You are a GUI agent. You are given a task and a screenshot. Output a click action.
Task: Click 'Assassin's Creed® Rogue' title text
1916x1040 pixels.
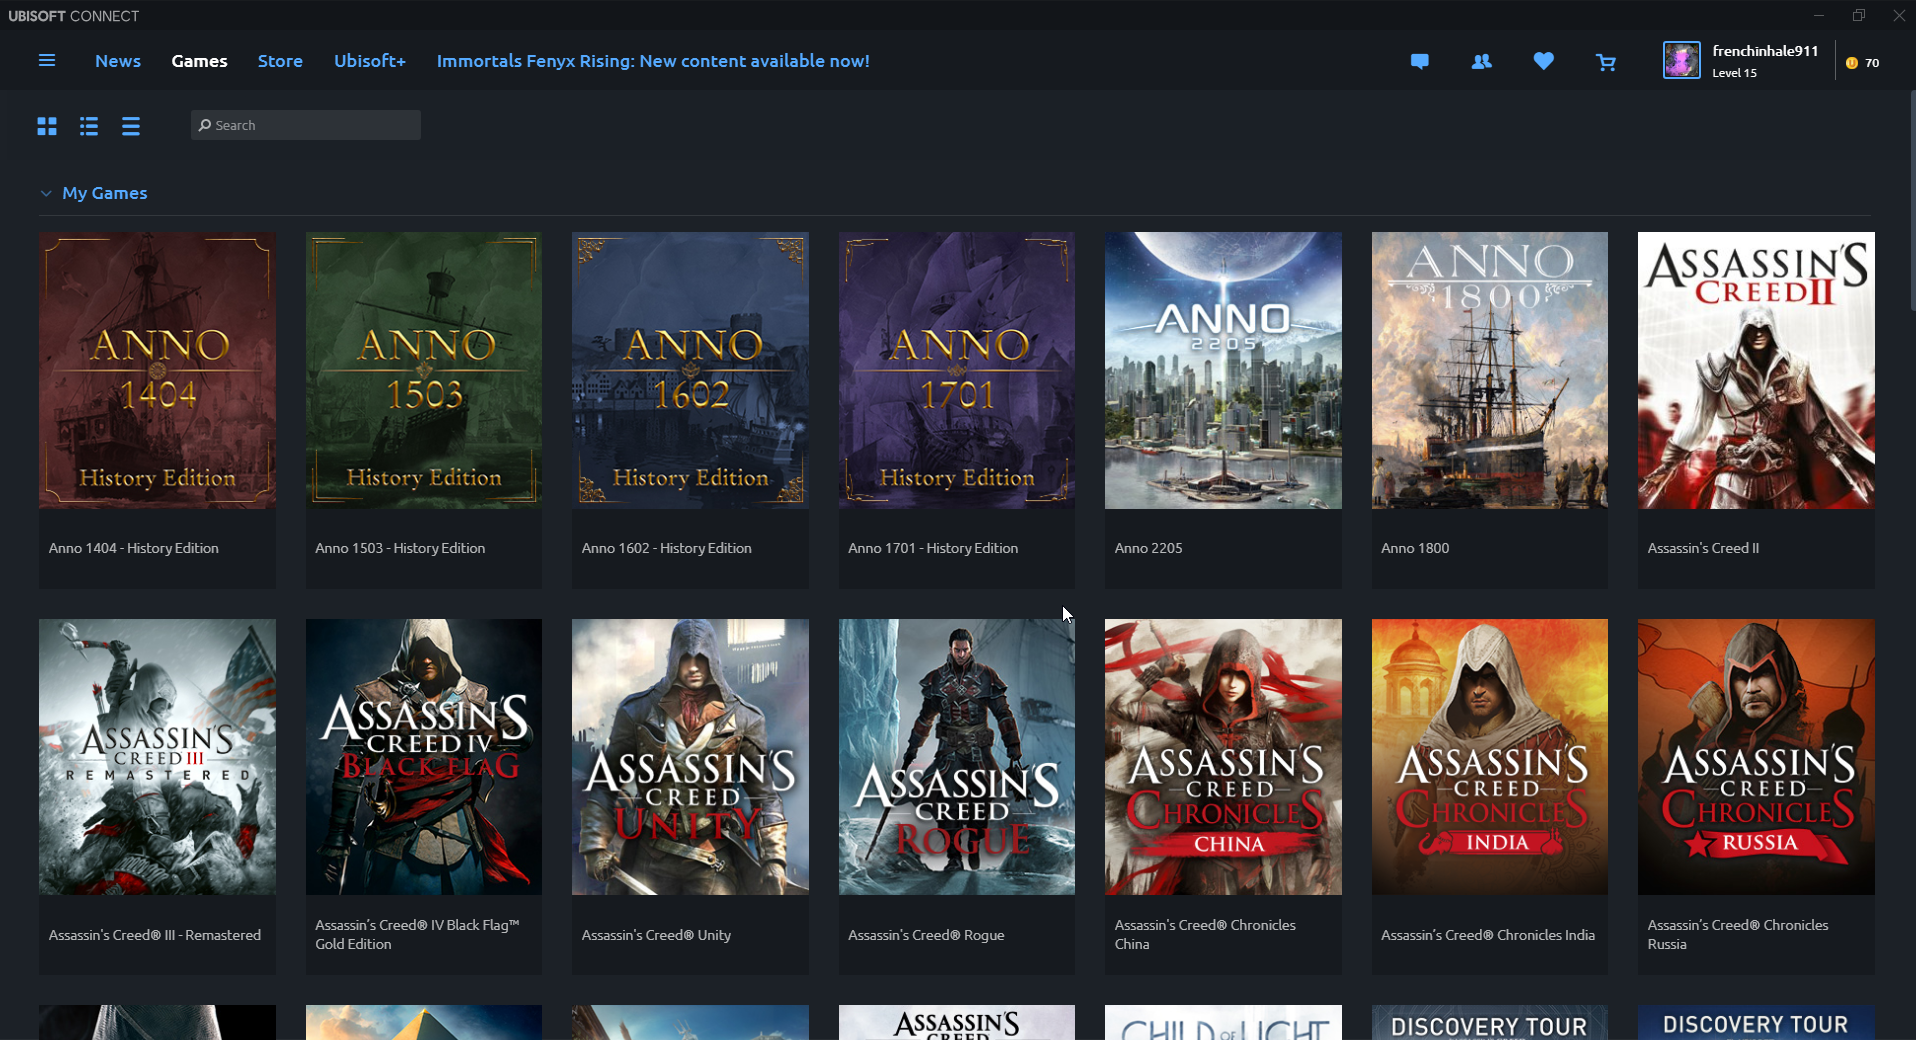[x=926, y=935]
